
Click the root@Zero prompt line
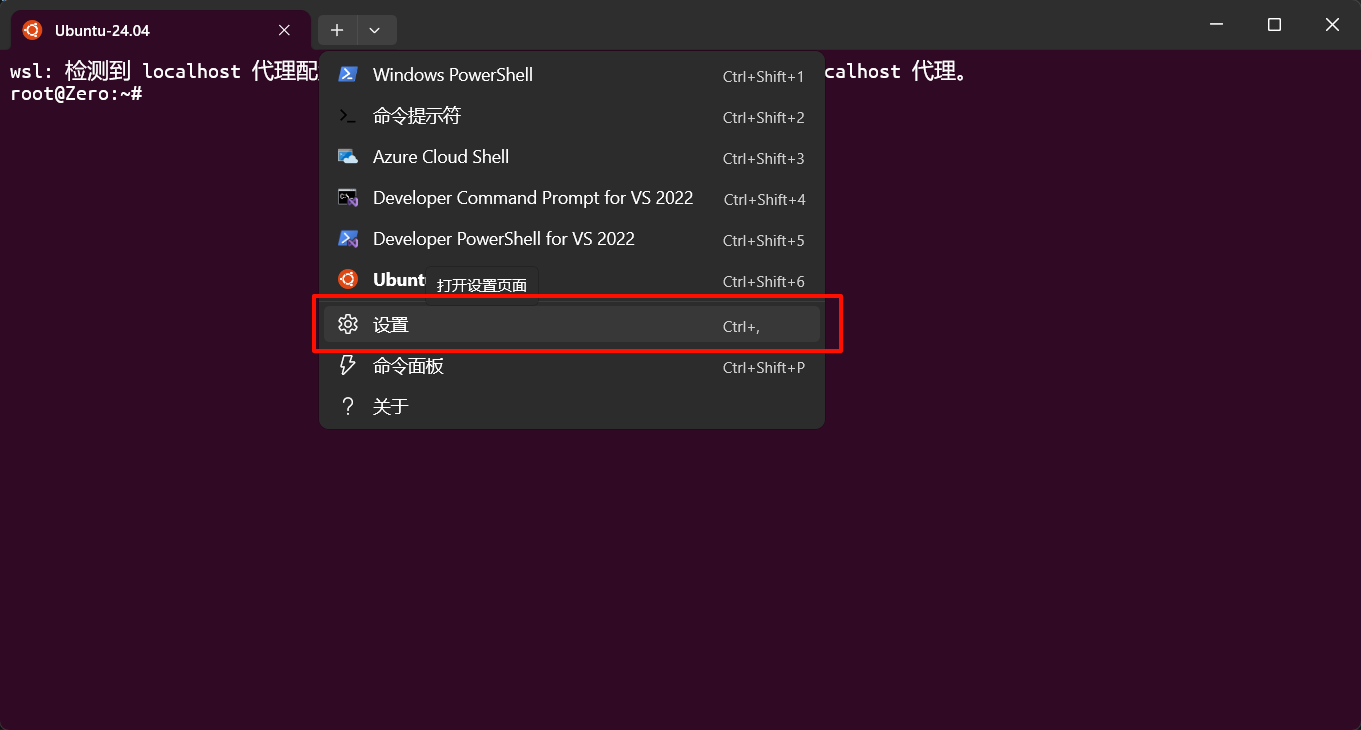[x=75, y=94]
